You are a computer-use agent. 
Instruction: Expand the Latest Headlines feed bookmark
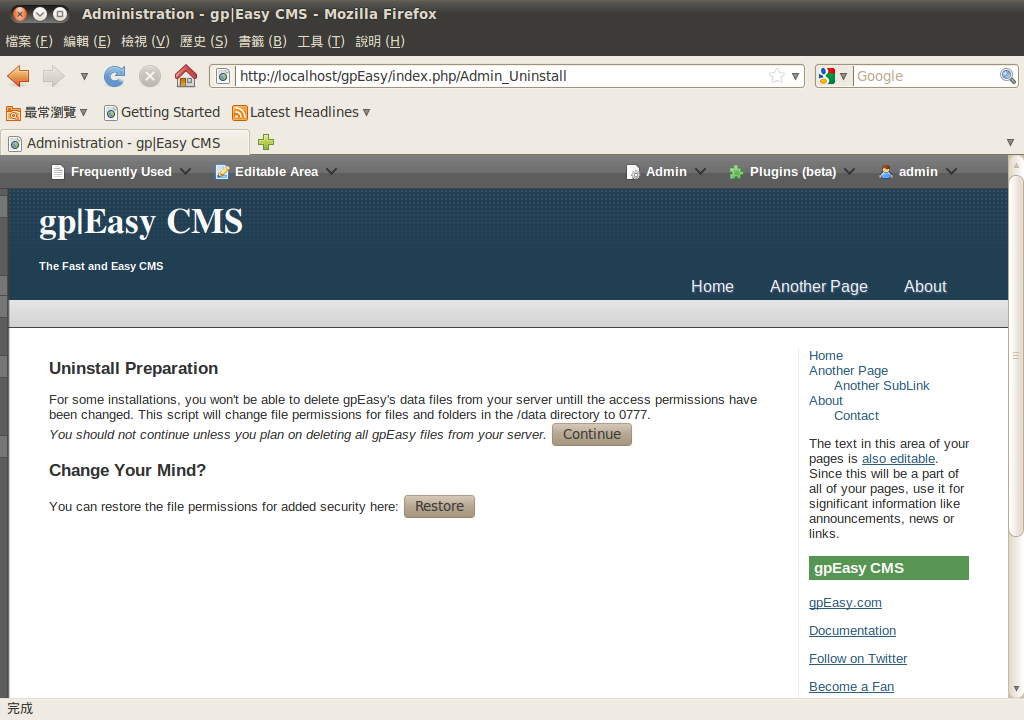[301, 112]
